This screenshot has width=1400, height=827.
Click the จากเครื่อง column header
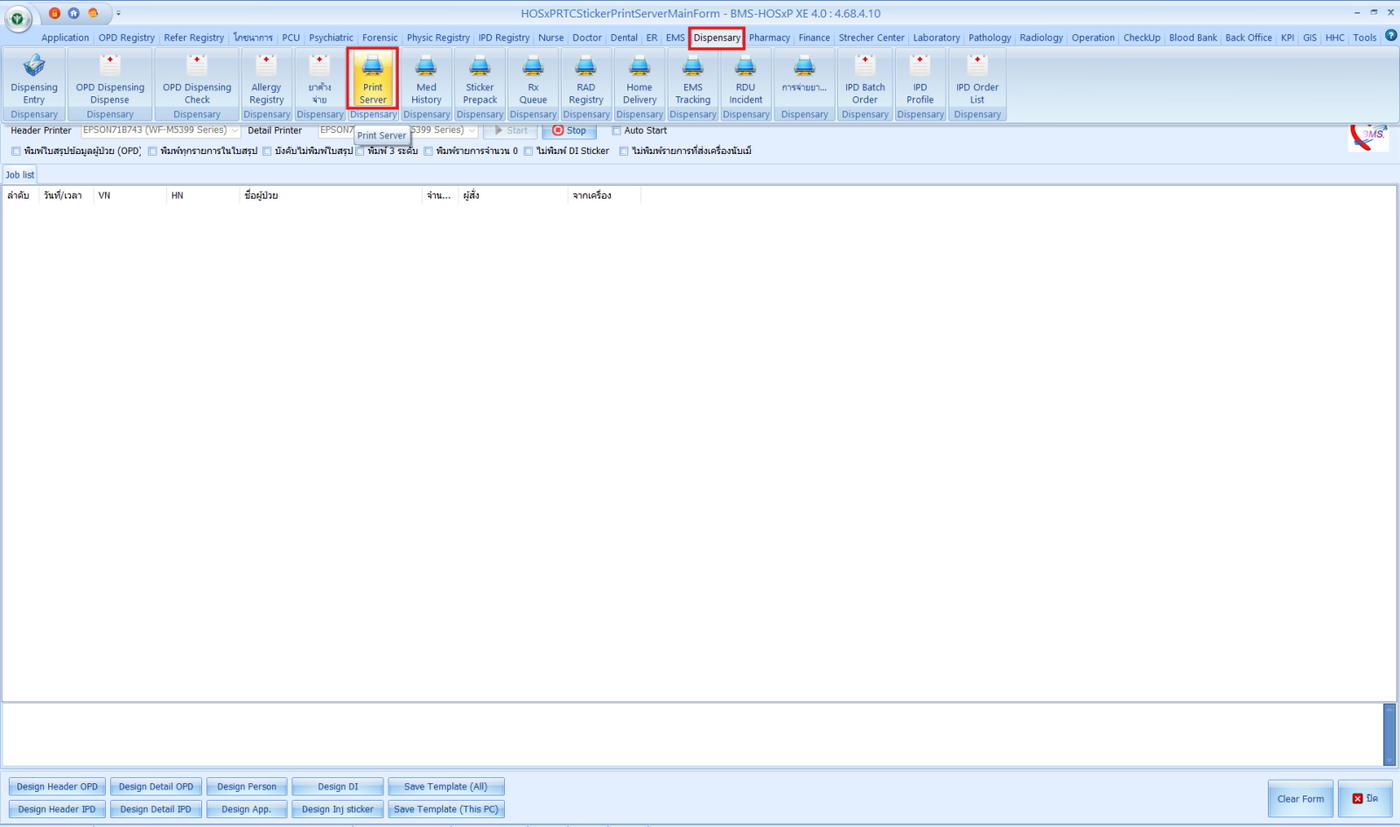[604, 196]
